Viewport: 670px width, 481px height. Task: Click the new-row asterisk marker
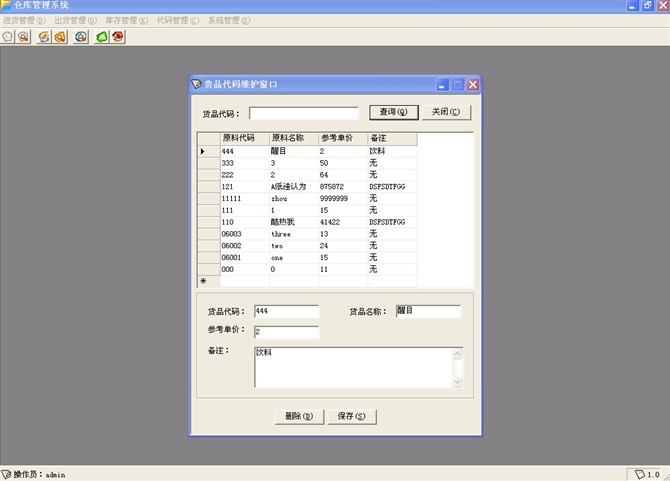tap(209, 281)
